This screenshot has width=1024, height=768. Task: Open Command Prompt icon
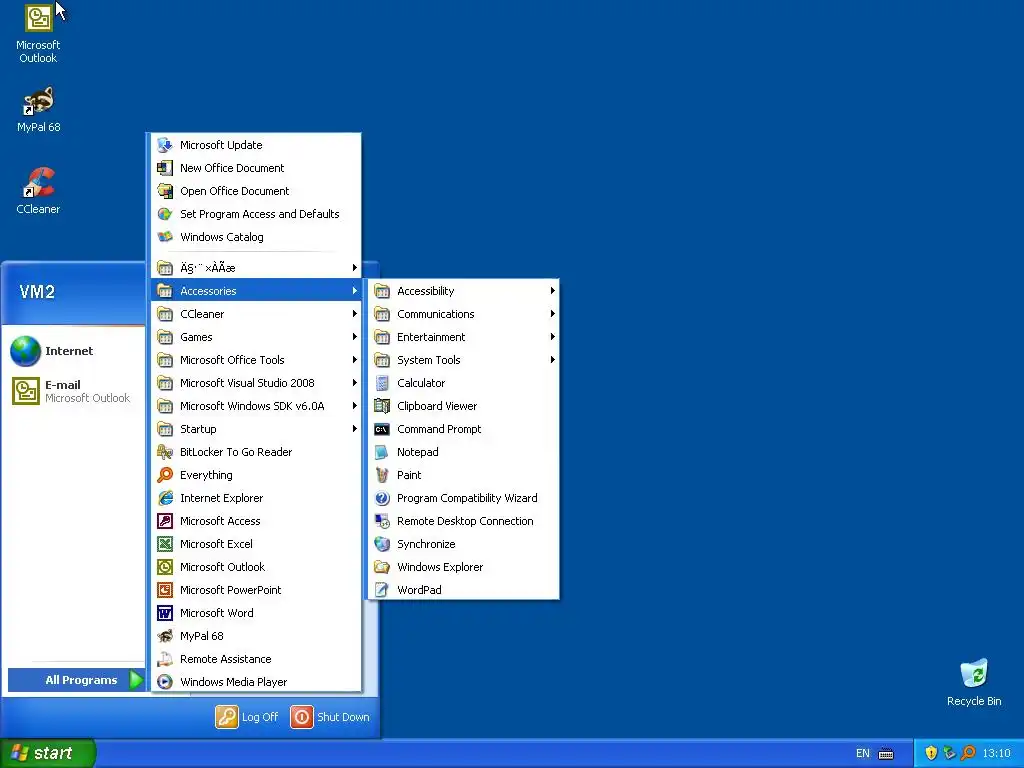382,429
